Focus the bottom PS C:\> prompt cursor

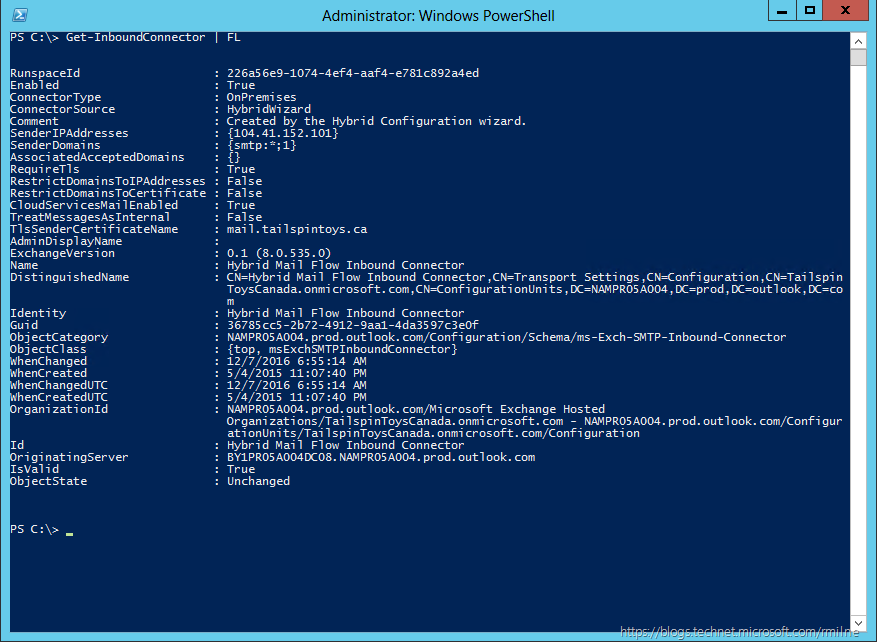tap(69, 530)
